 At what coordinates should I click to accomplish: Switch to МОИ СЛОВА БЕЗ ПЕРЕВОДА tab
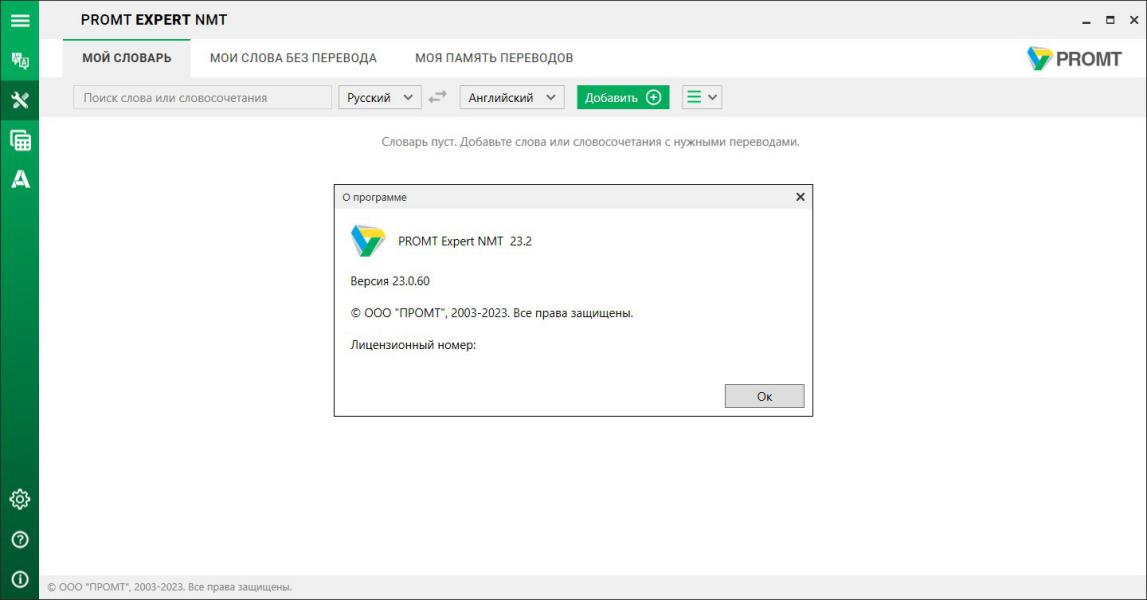(293, 58)
